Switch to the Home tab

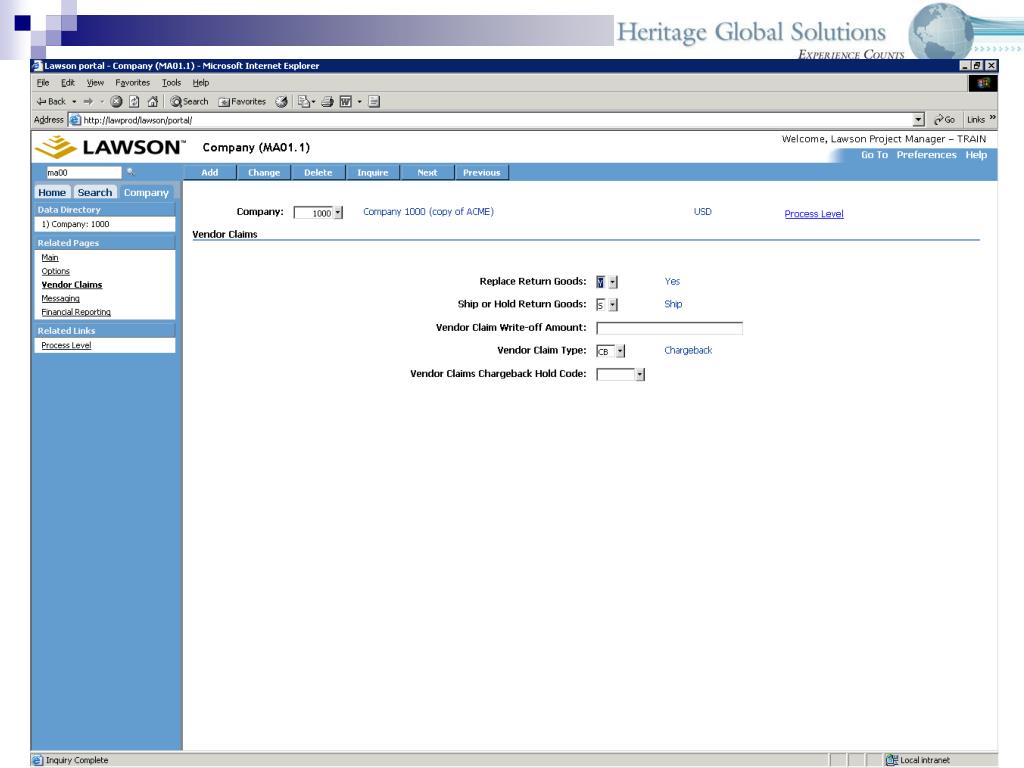pos(52,193)
